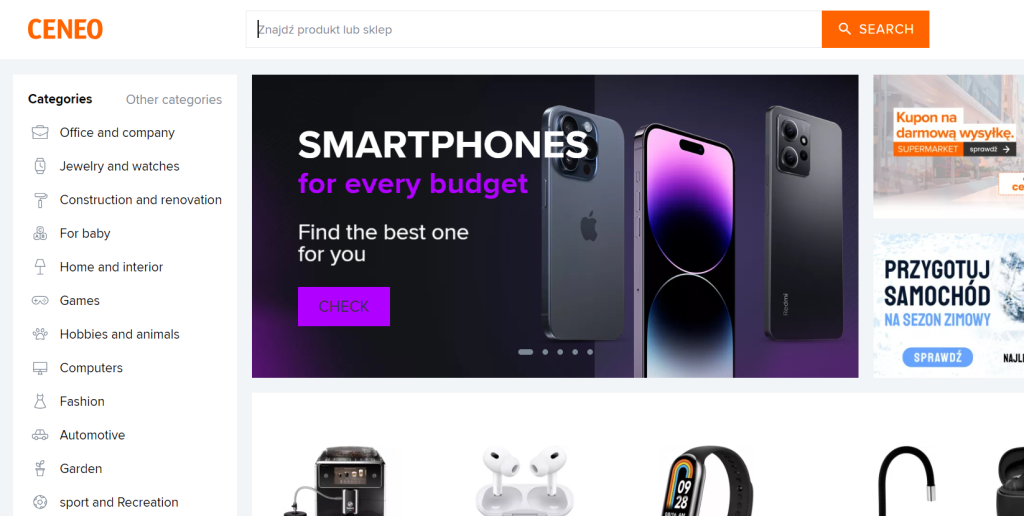The height and width of the screenshot is (516, 1024).
Task: Select the last carousel slide dot
Action: tap(590, 352)
